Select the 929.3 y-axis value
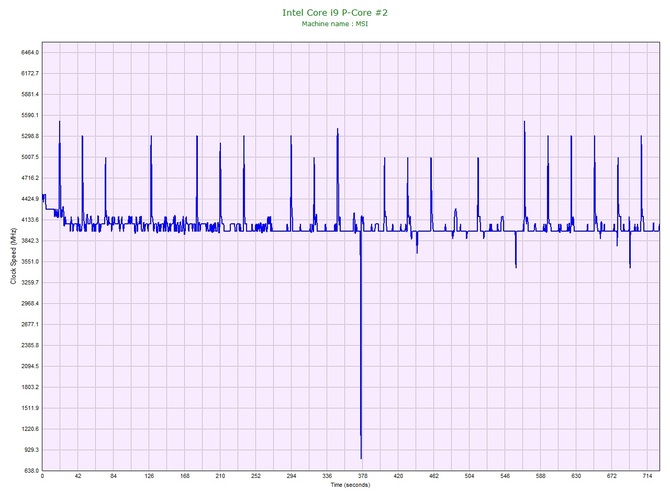Screen dimensions: 670x502 [x=31, y=450]
